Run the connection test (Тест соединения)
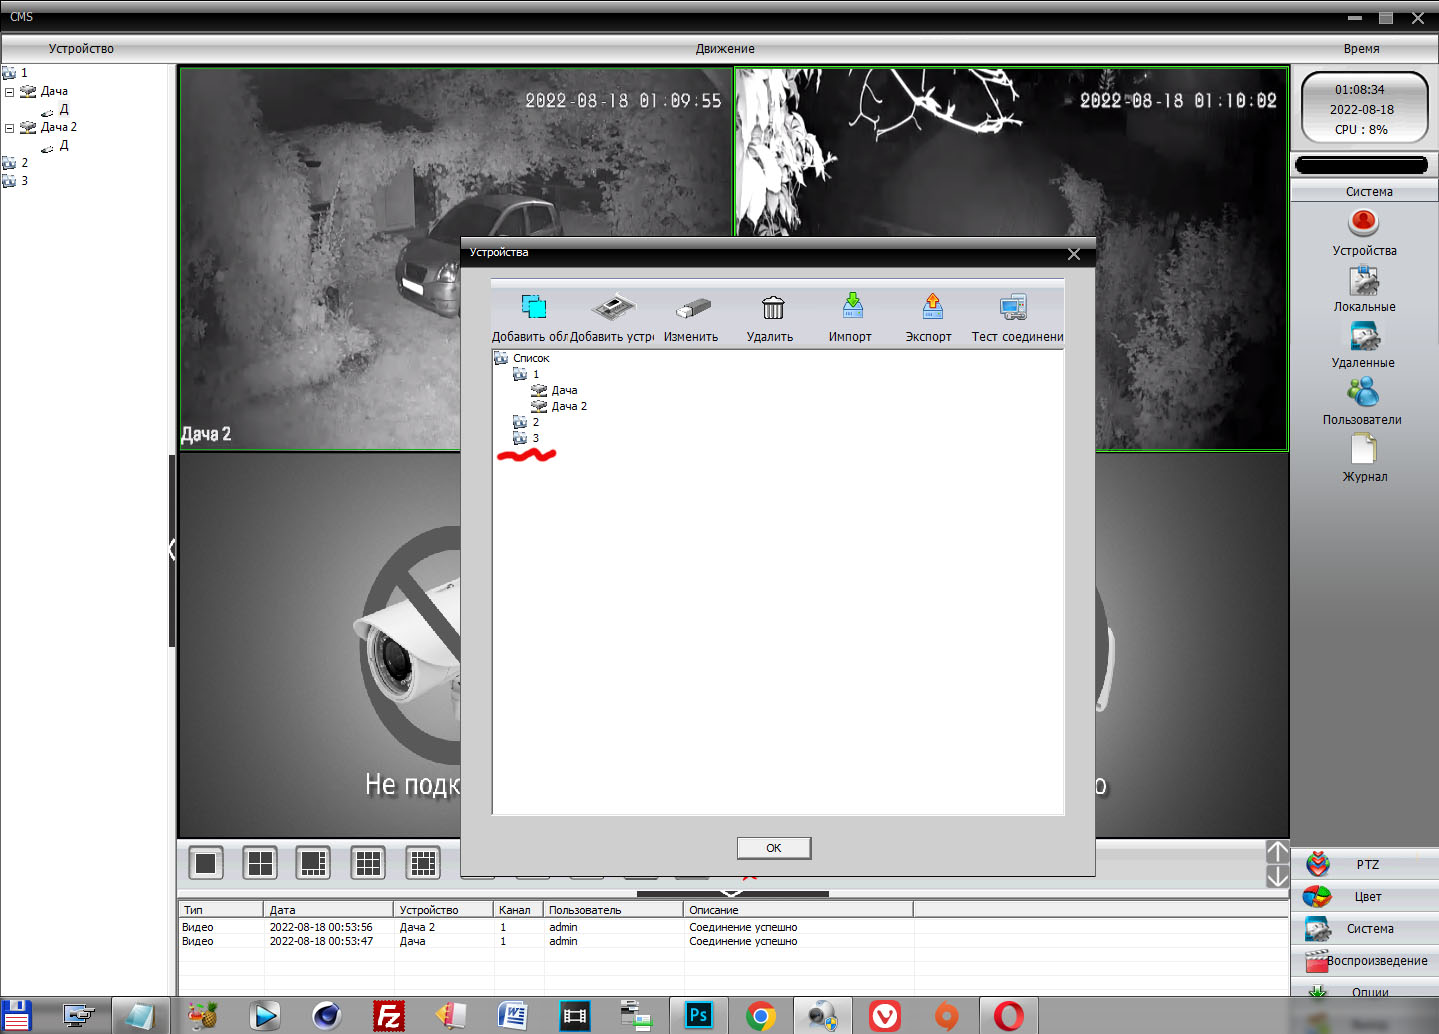 tap(1013, 308)
